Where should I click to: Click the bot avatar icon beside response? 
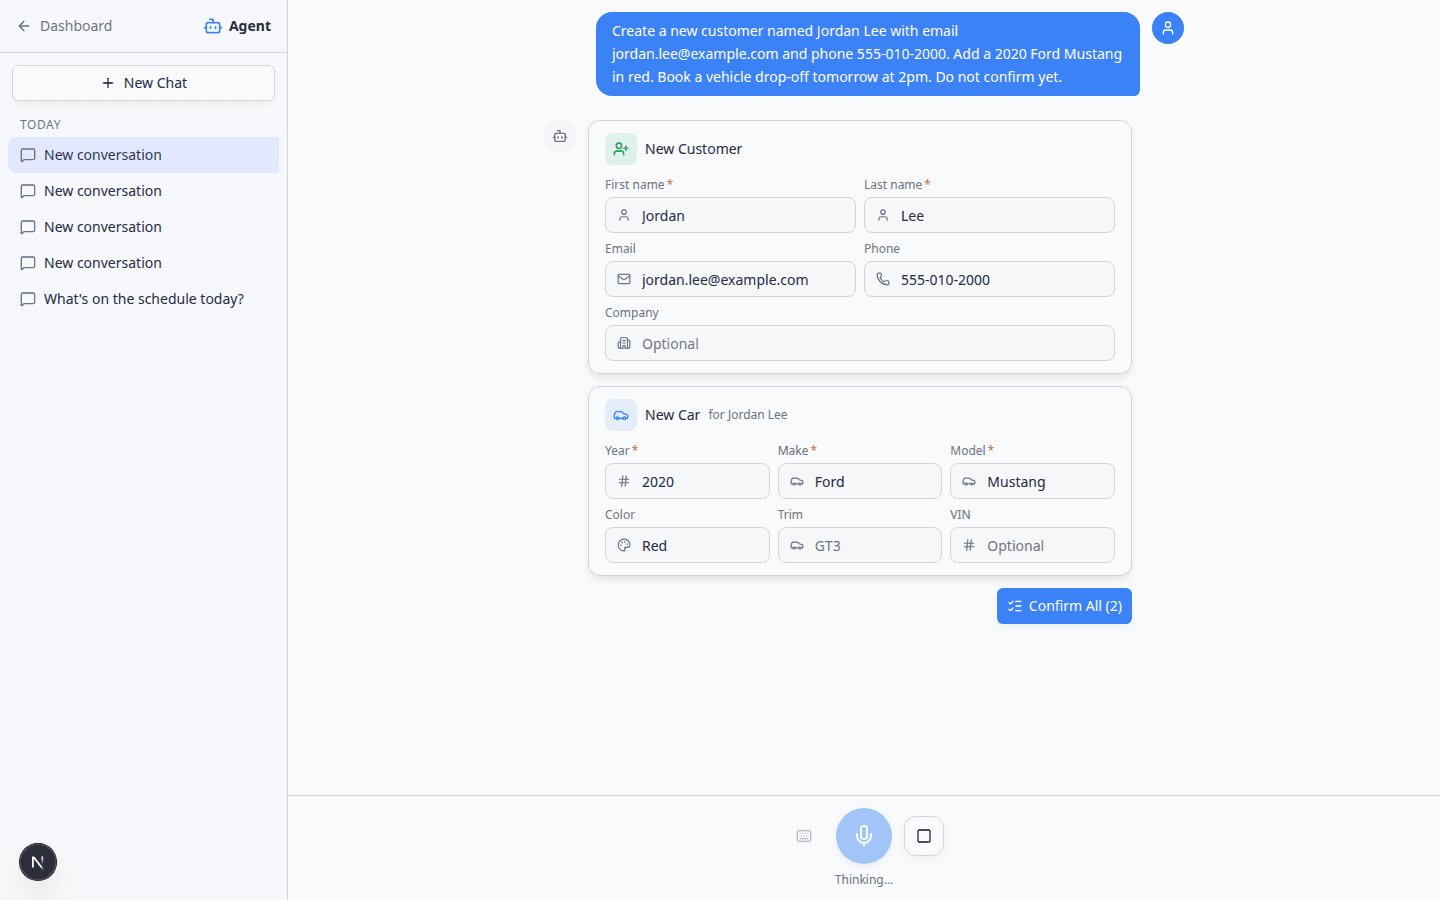[560, 136]
